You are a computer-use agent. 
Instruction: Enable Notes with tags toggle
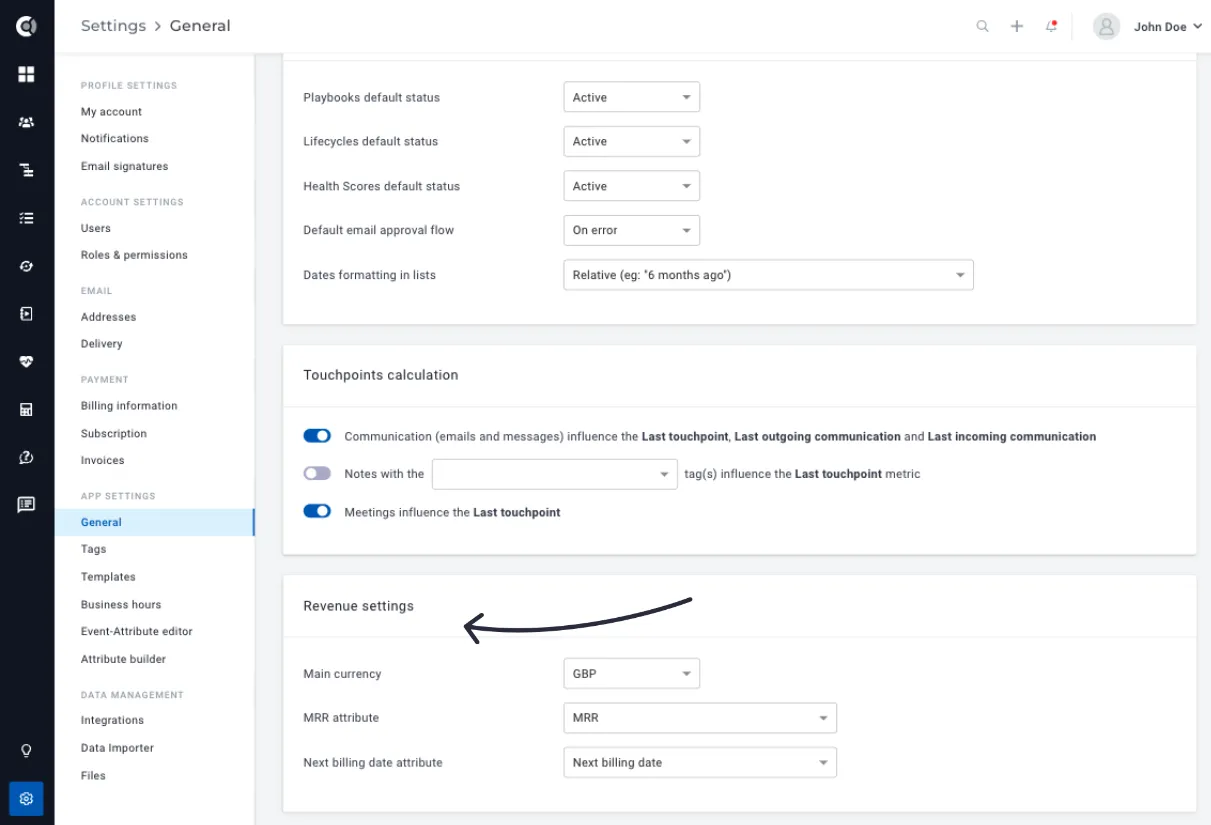317,474
